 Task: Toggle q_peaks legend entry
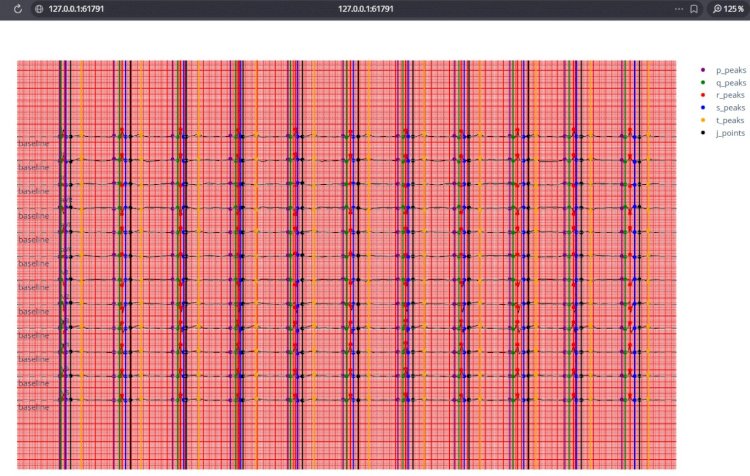pyautogui.click(x=724, y=83)
